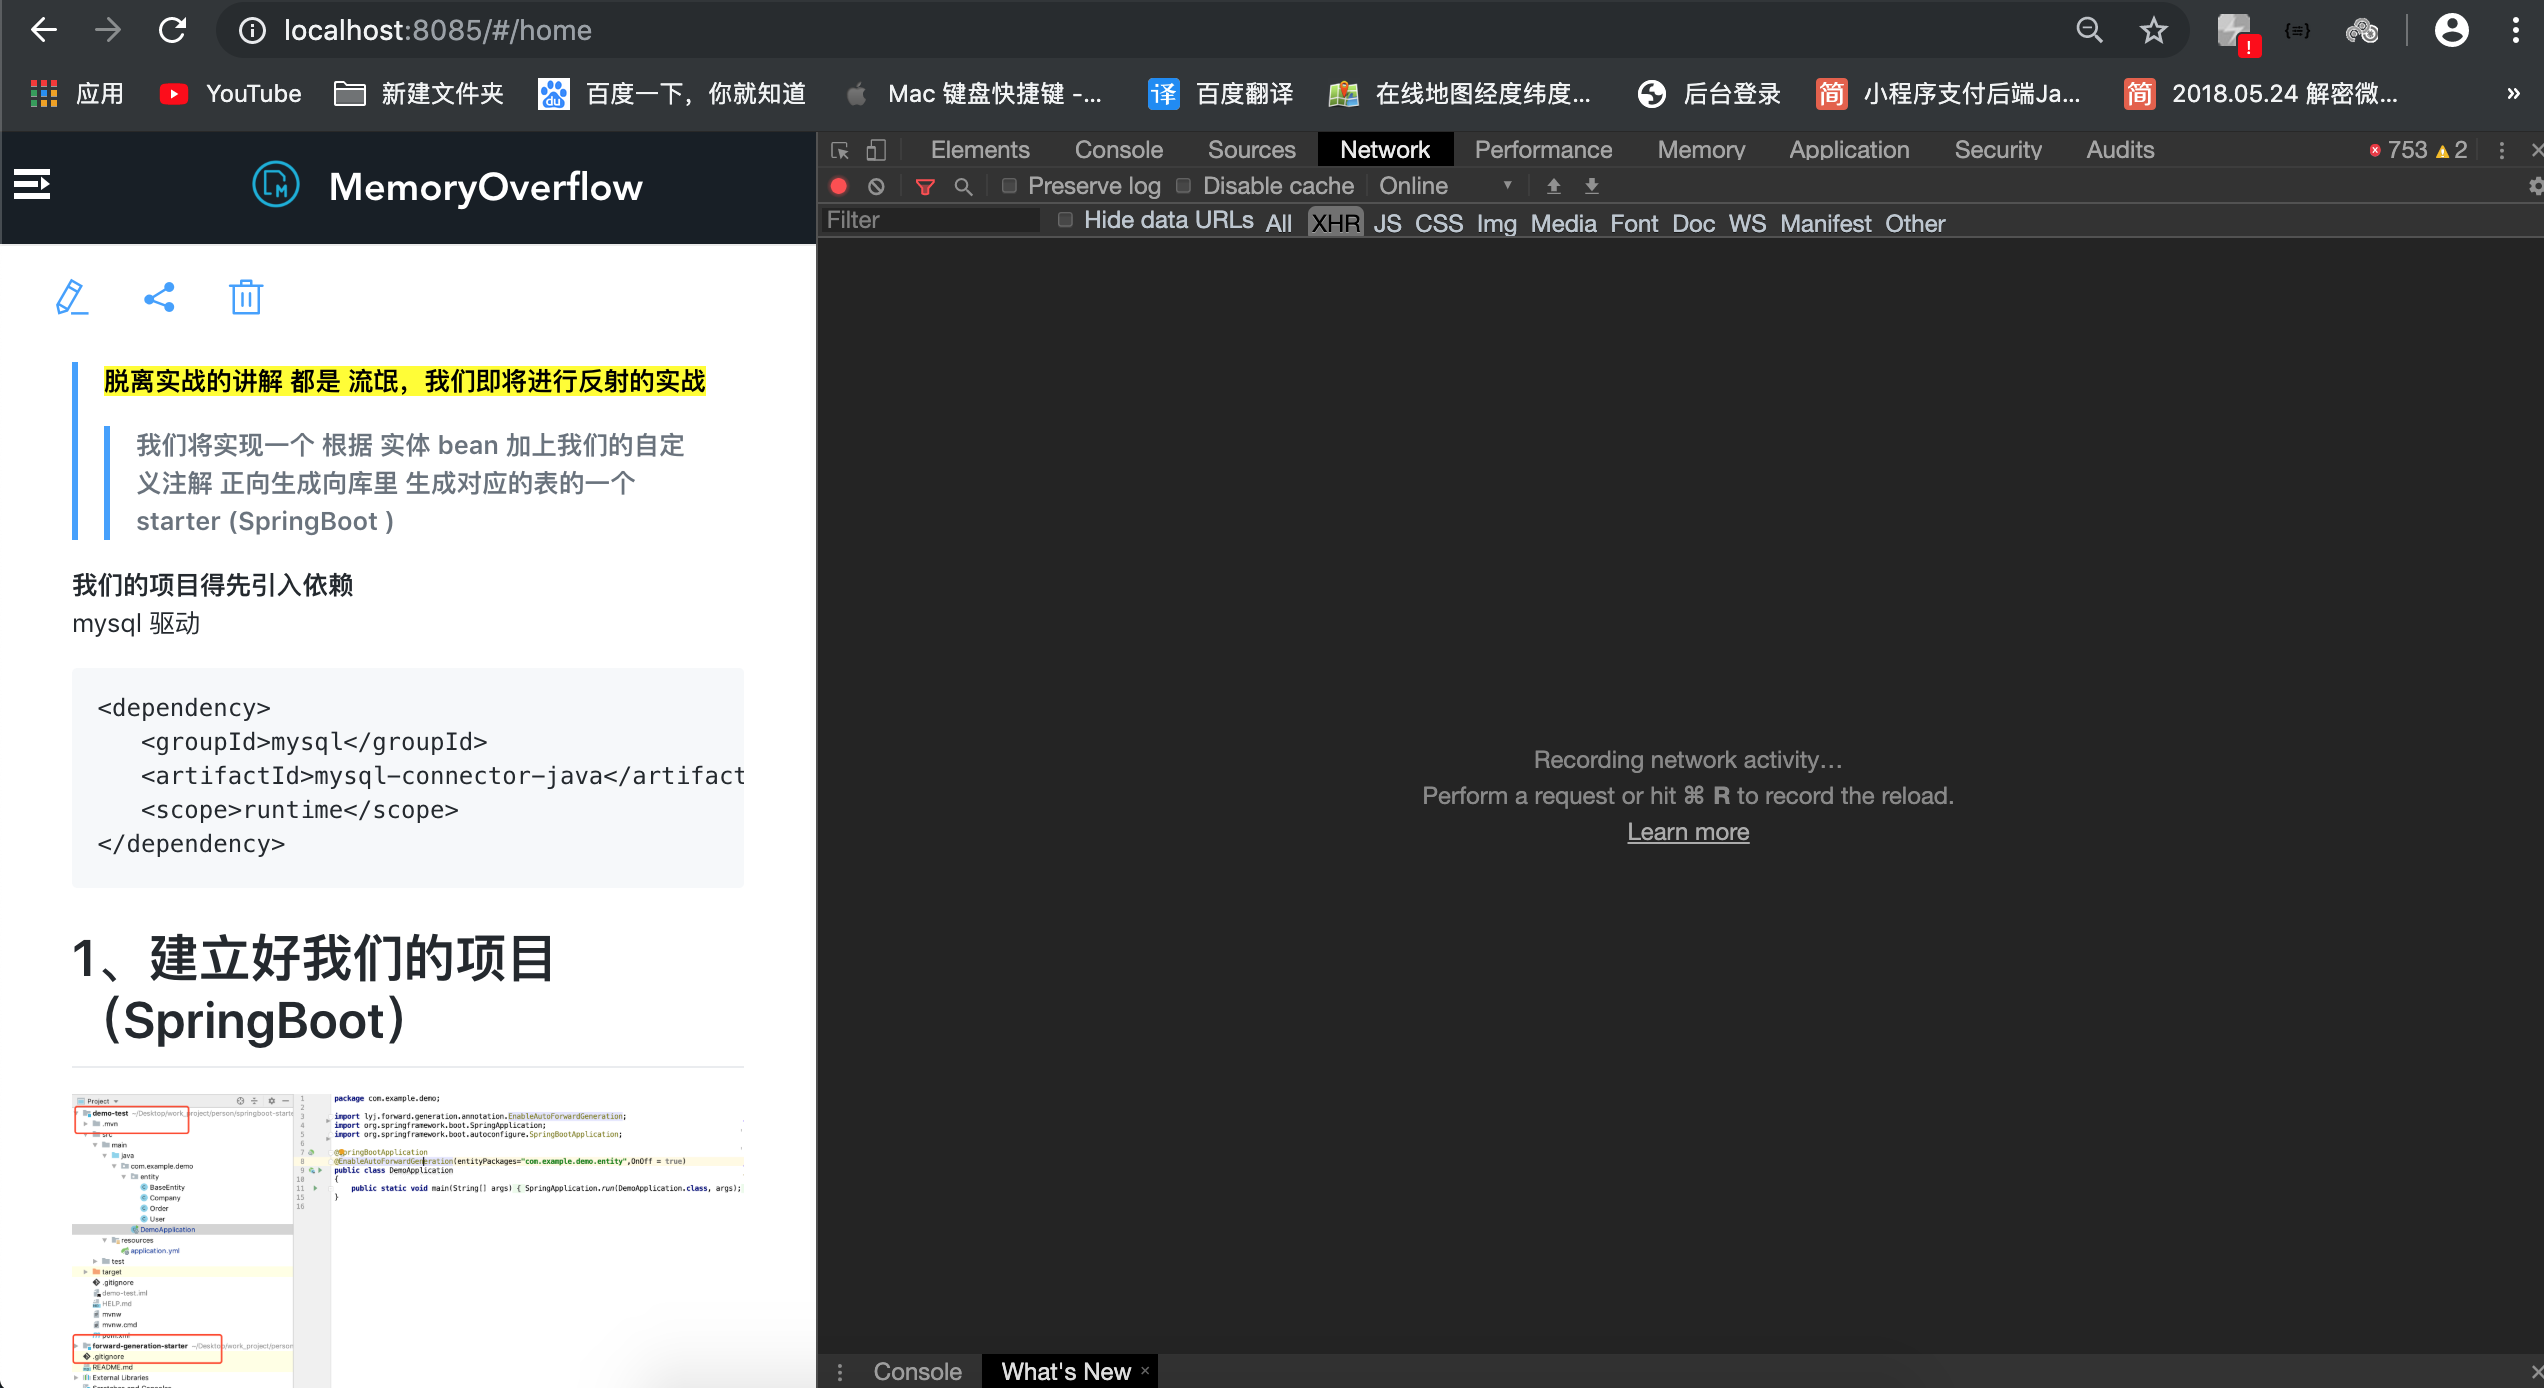
Task: Show more bookmarks with the double chevron
Action: [2513, 94]
